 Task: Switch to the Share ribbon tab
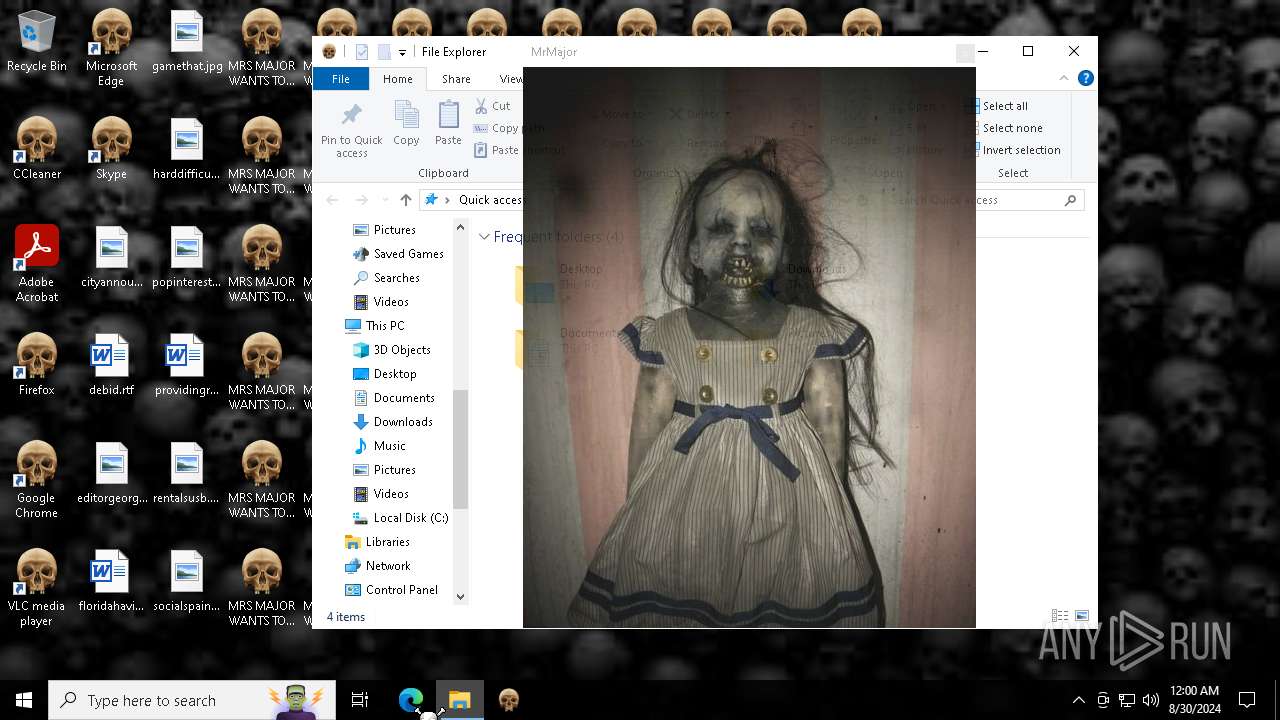click(456, 79)
